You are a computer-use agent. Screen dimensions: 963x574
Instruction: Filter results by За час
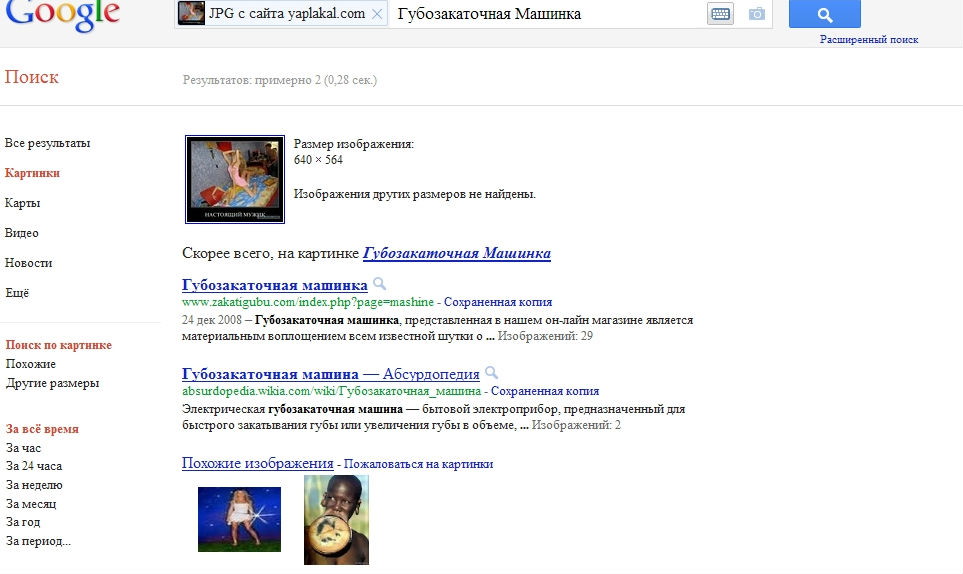click(x=23, y=448)
